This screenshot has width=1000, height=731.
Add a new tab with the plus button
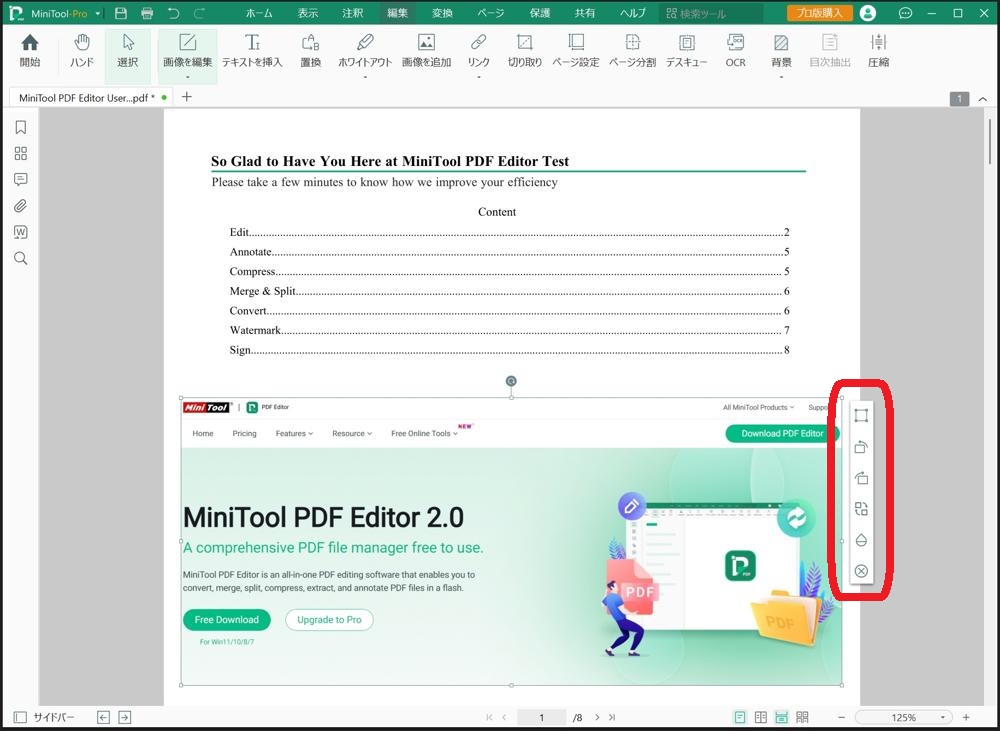click(187, 97)
